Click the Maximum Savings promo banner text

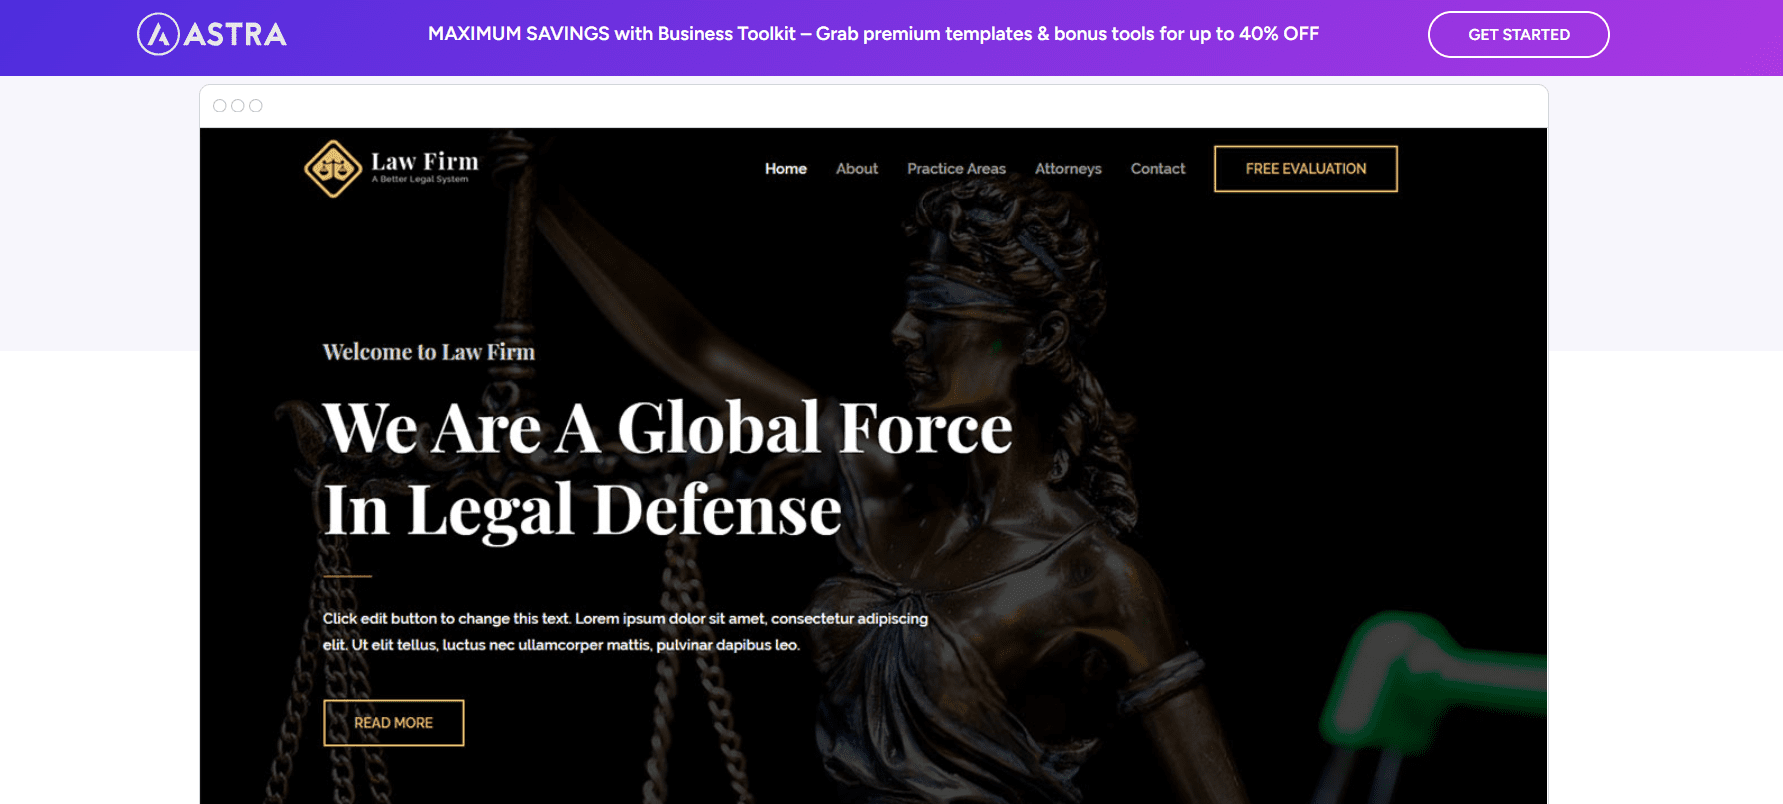[874, 34]
